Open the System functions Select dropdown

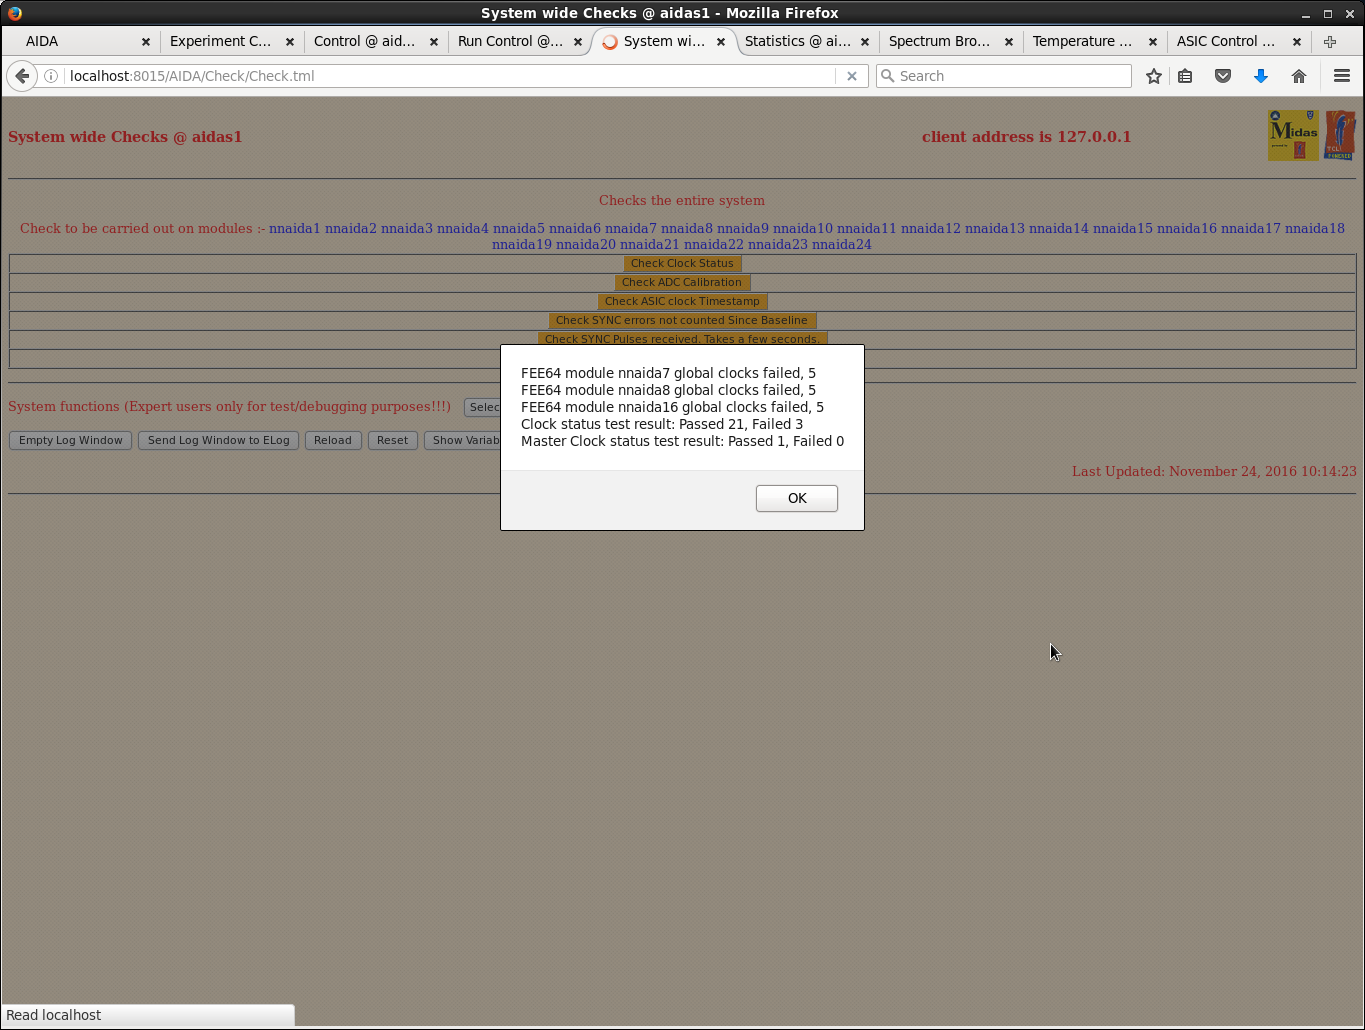point(483,407)
